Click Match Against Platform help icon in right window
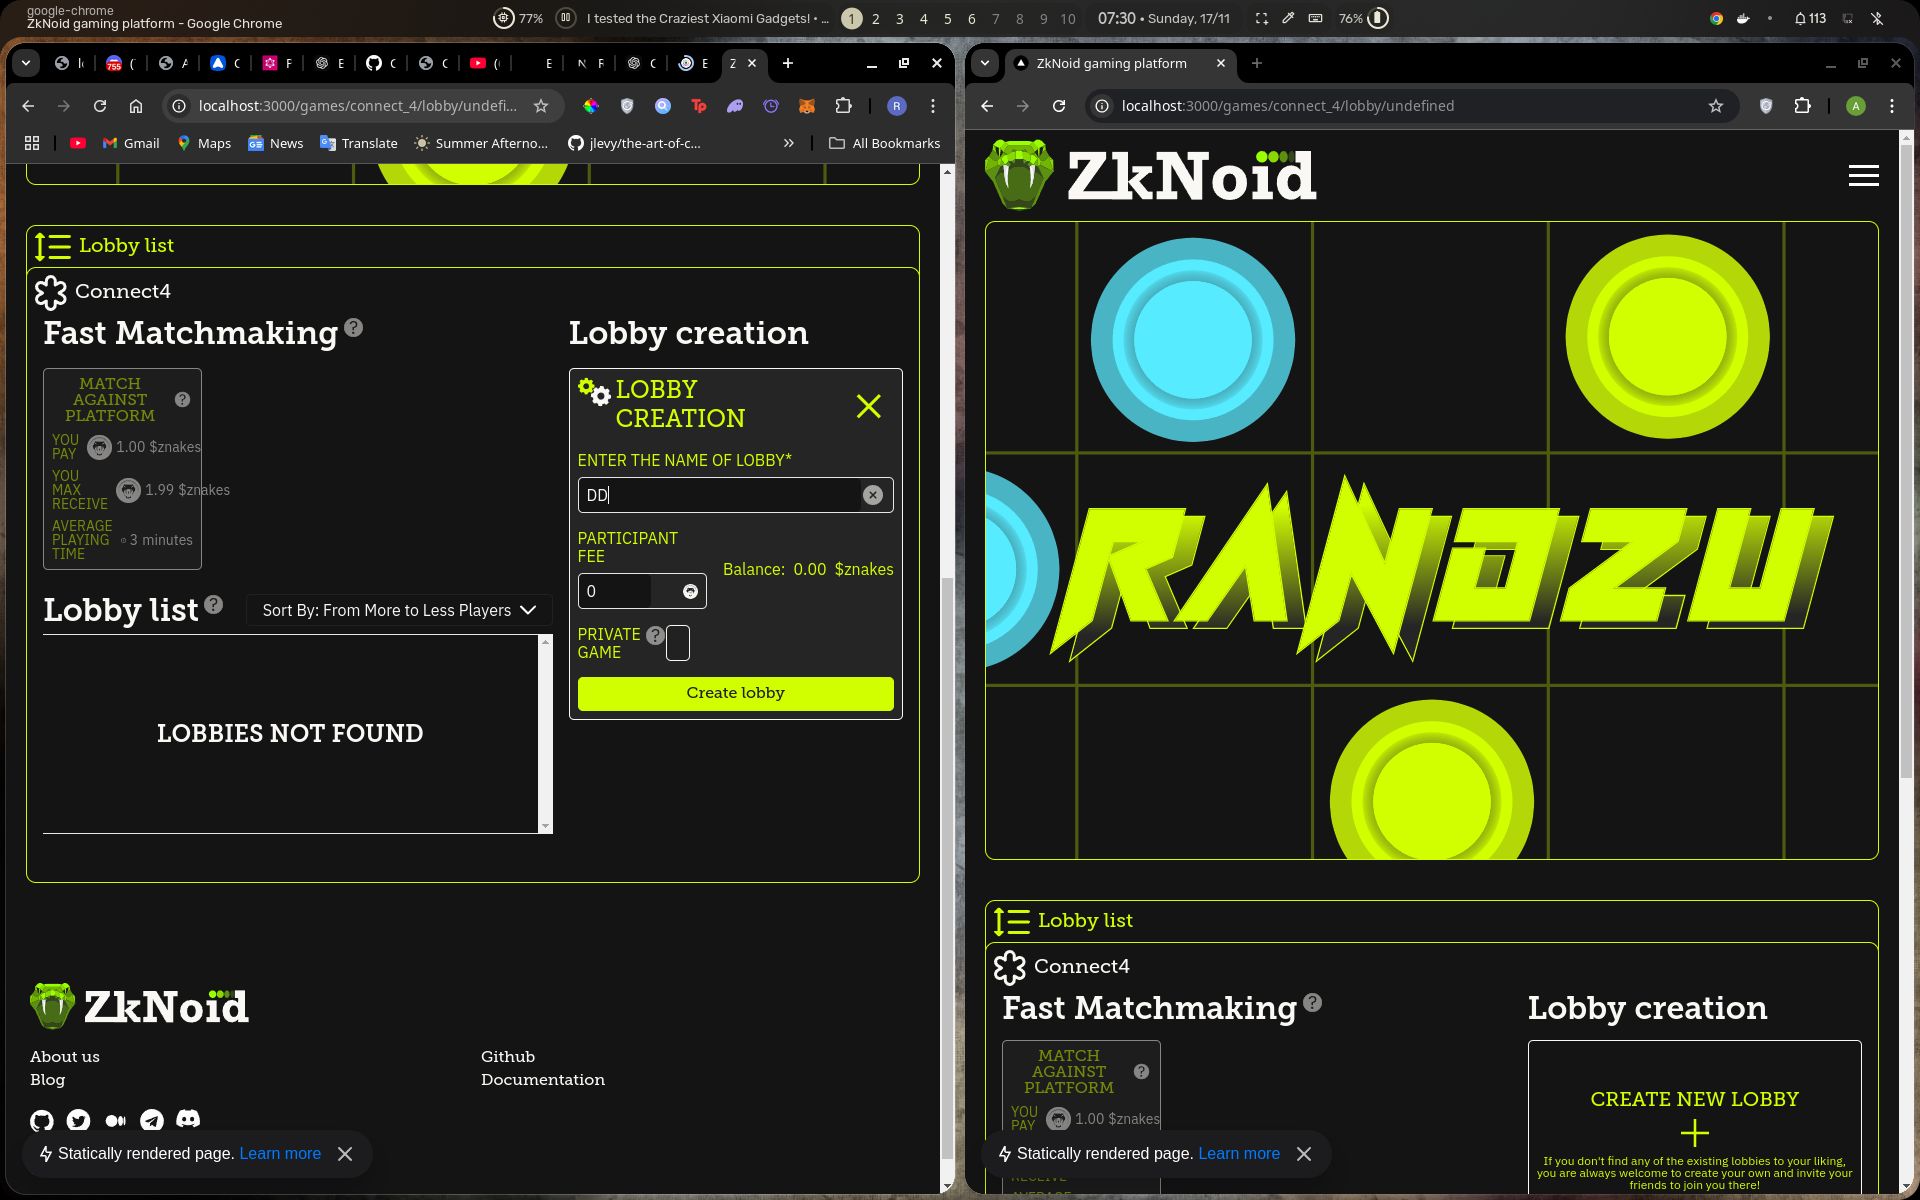 [1141, 1071]
